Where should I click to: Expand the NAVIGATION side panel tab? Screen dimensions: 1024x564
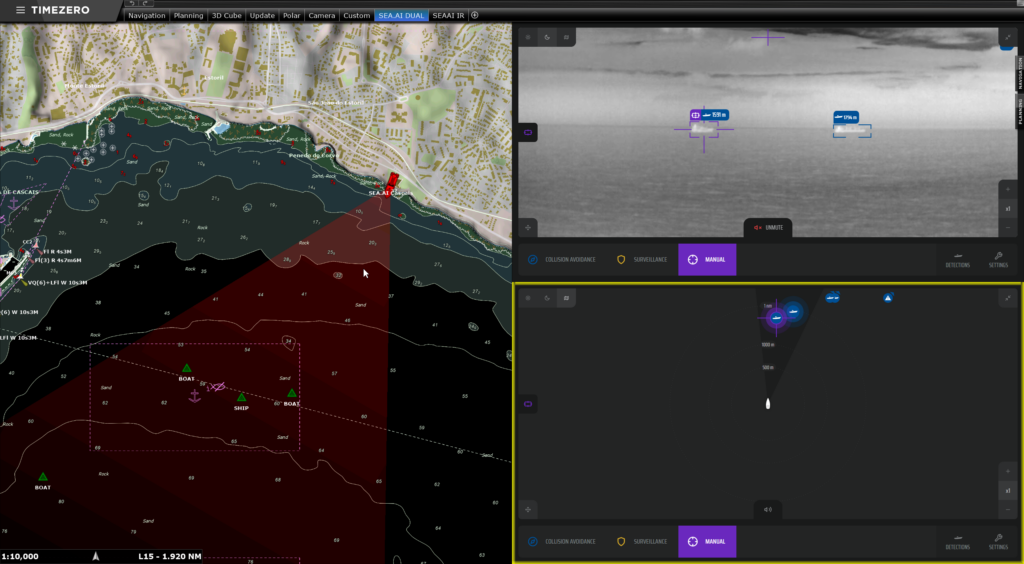(1019, 73)
